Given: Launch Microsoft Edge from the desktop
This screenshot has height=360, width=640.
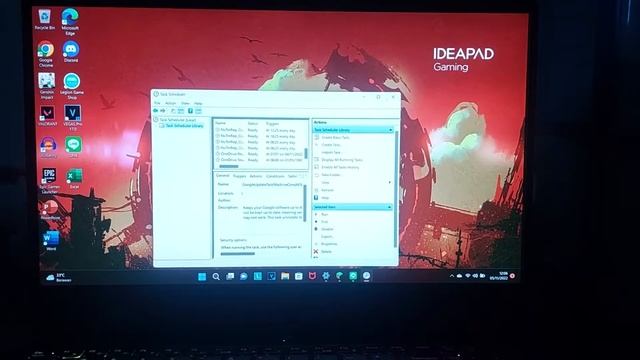Looking at the screenshot, I should tap(70, 22).
